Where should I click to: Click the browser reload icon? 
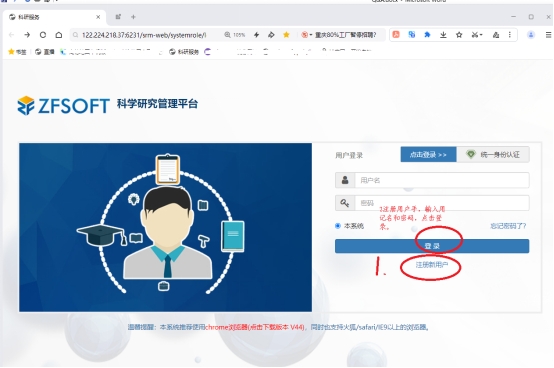pos(43,35)
